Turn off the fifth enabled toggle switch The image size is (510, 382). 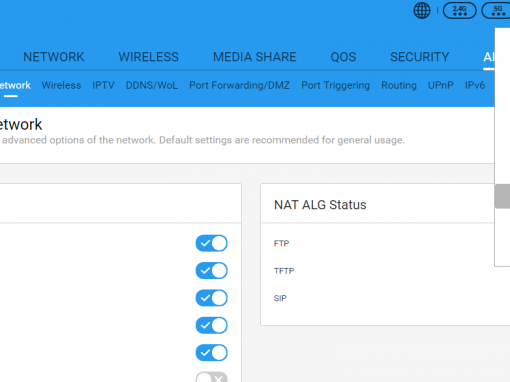pos(212,353)
